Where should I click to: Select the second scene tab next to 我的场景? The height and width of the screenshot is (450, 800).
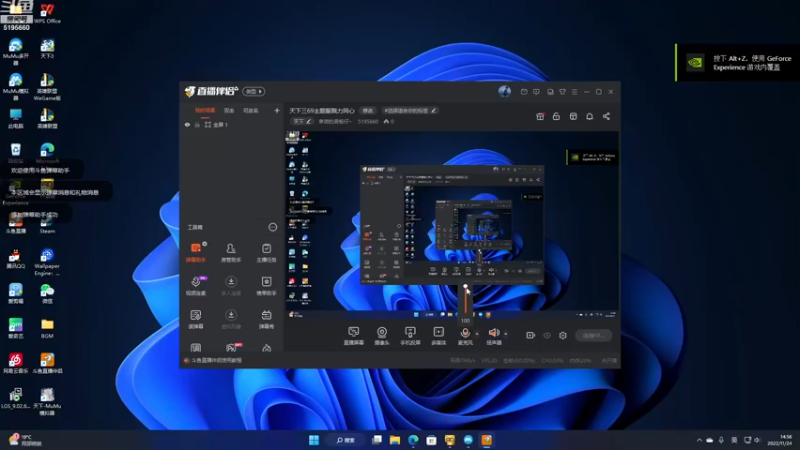click(x=229, y=110)
